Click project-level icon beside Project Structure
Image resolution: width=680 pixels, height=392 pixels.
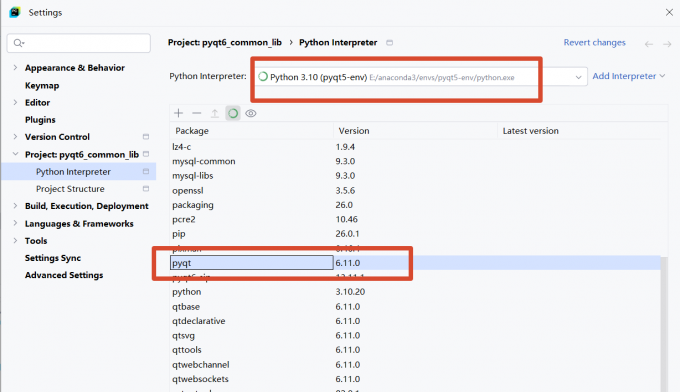pyautogui.click(x=146, y=189)
